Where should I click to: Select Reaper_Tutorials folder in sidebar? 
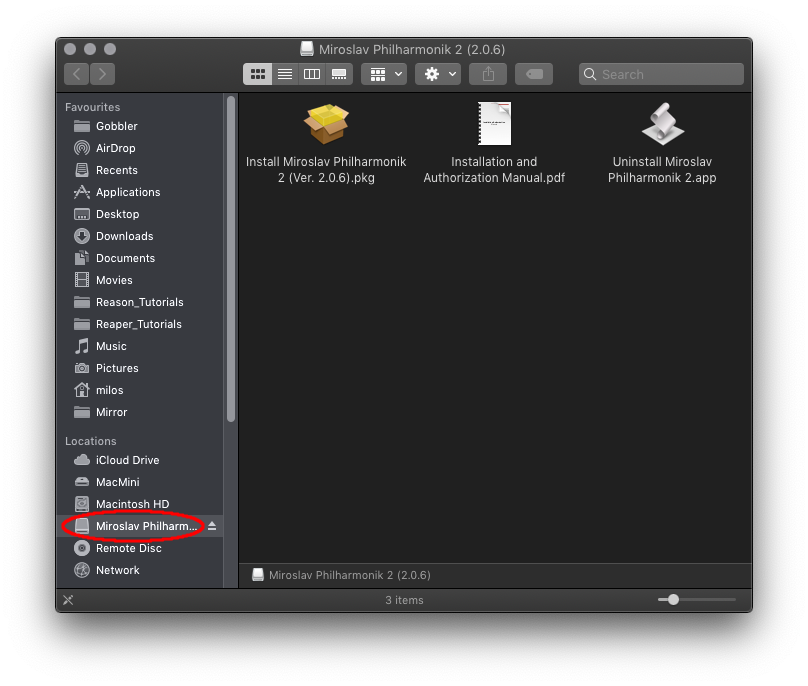[x=139, y=325]
